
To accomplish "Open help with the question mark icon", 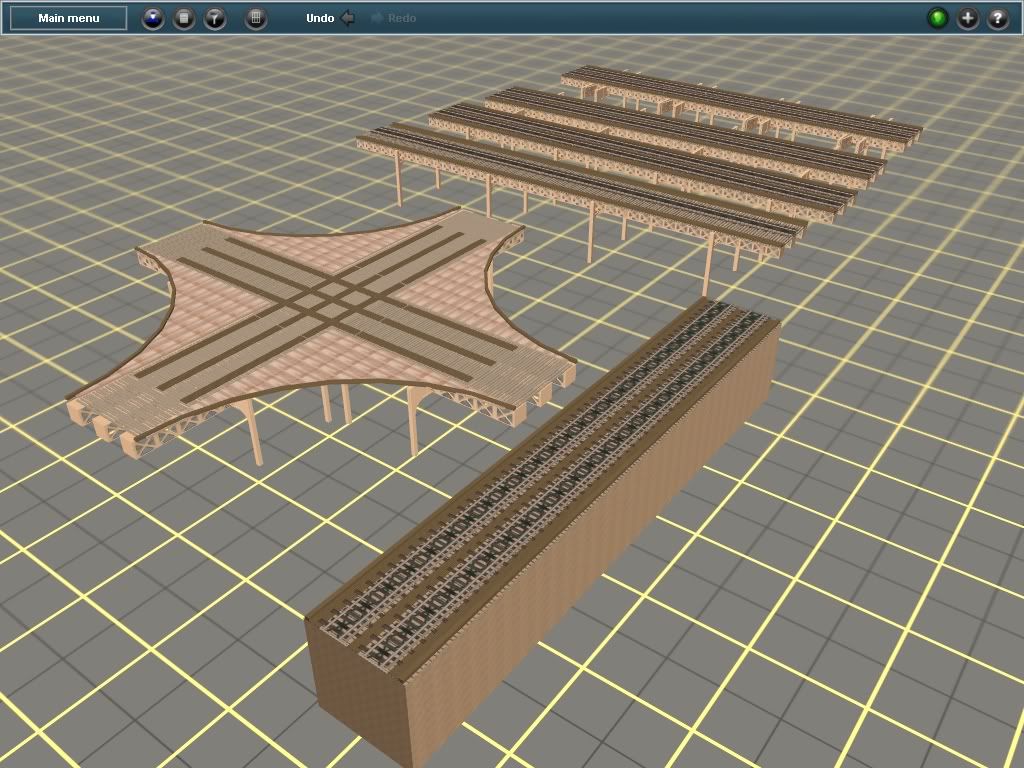I will (998, 18).
